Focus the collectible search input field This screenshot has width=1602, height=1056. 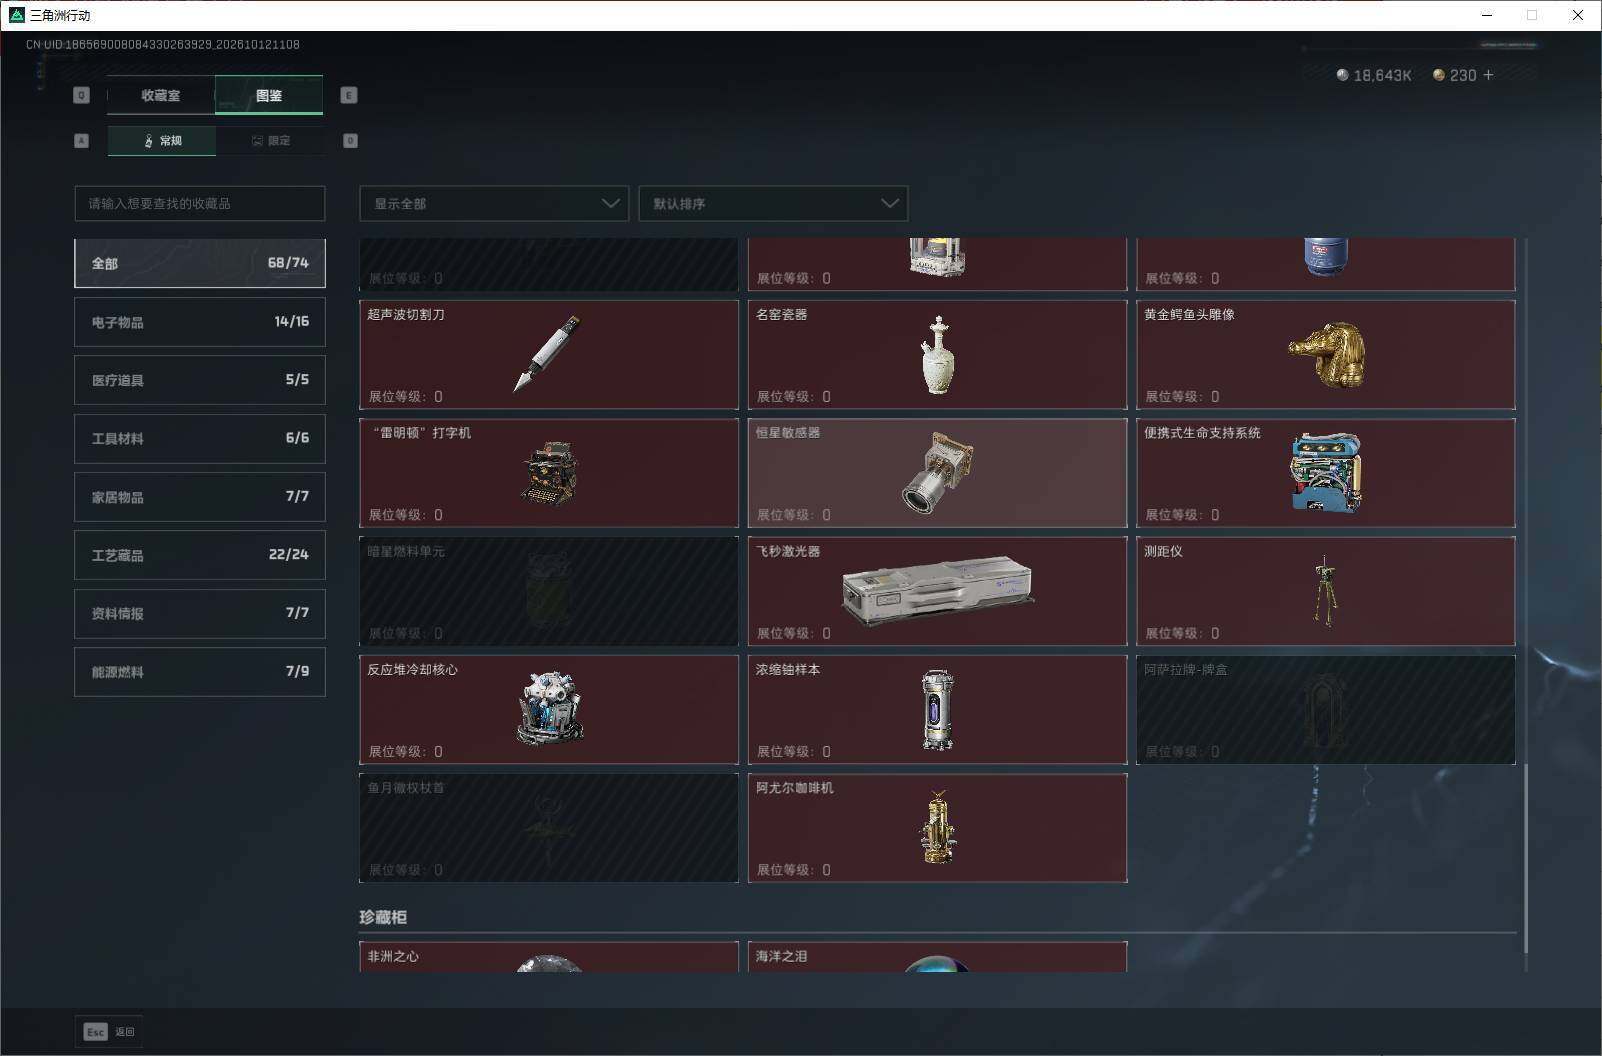200,203
